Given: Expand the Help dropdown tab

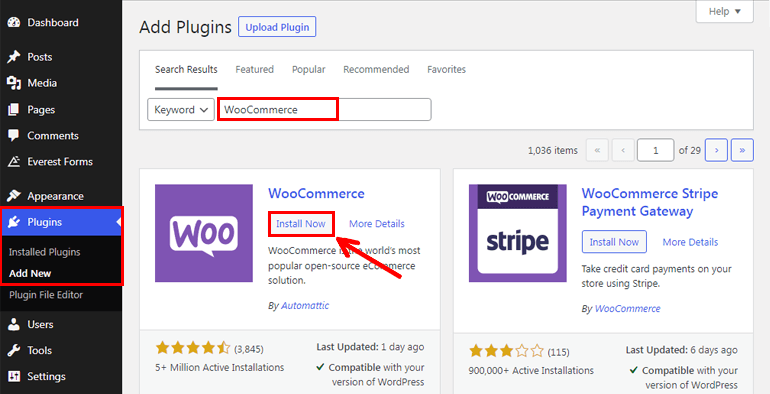Looking at the screenshot, I should tap(724, 11).
